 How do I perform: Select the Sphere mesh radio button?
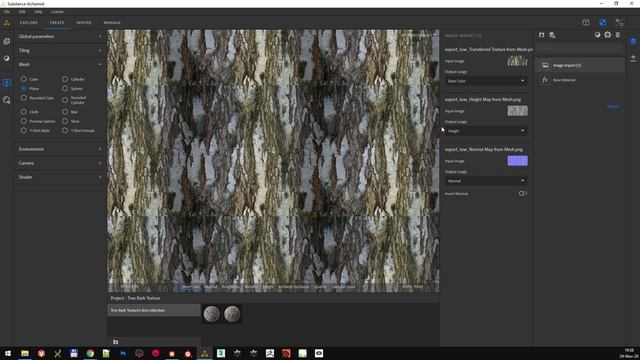(x=65, y=88)
